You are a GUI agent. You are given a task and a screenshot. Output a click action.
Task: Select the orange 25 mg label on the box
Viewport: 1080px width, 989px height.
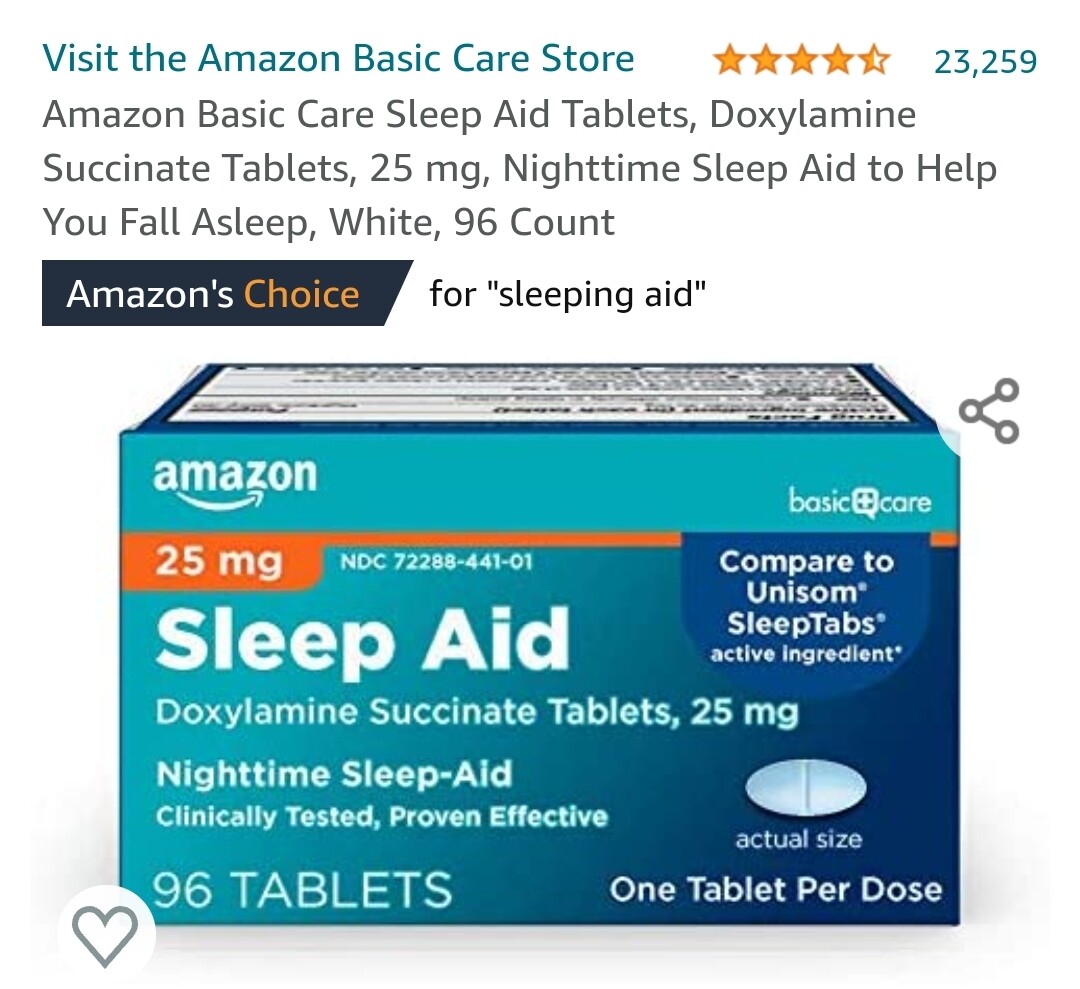click(218, 561)
